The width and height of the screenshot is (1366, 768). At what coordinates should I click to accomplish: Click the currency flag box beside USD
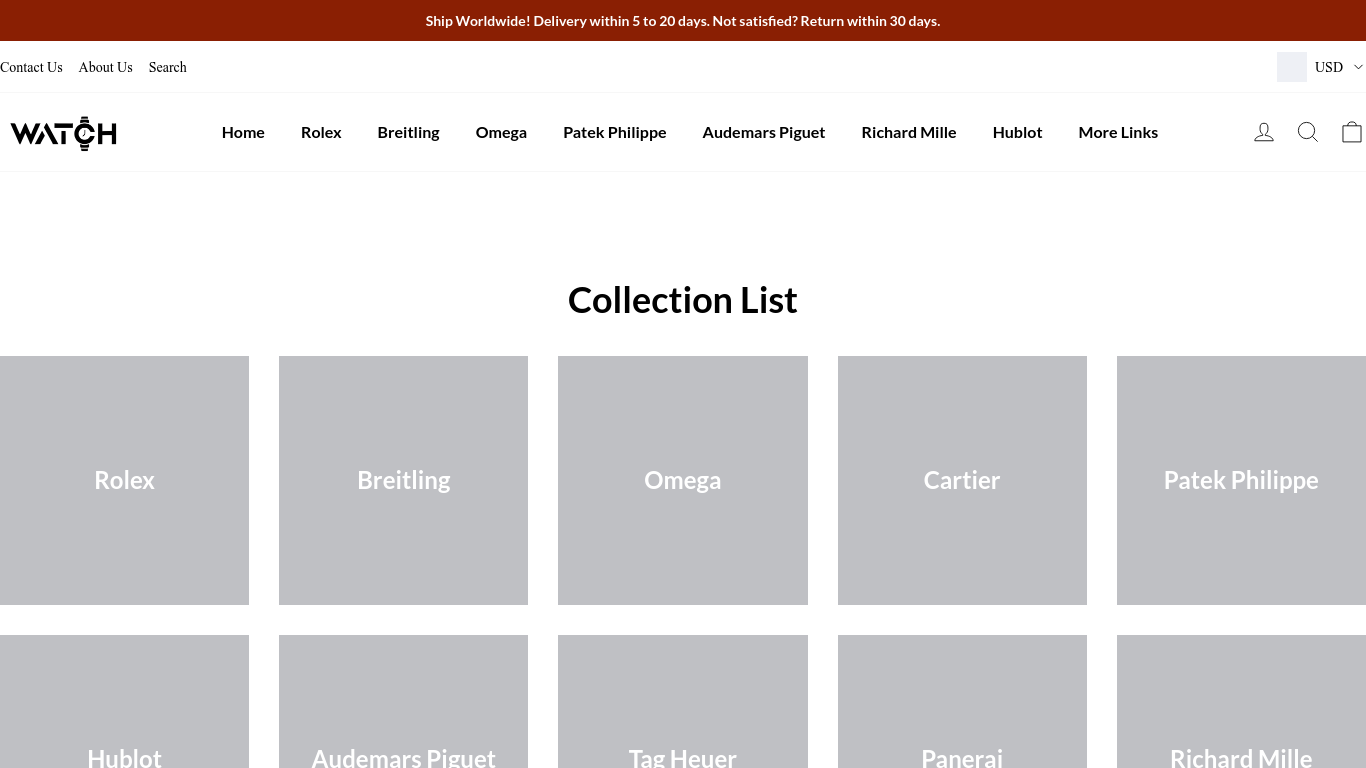pos(1292,67)
